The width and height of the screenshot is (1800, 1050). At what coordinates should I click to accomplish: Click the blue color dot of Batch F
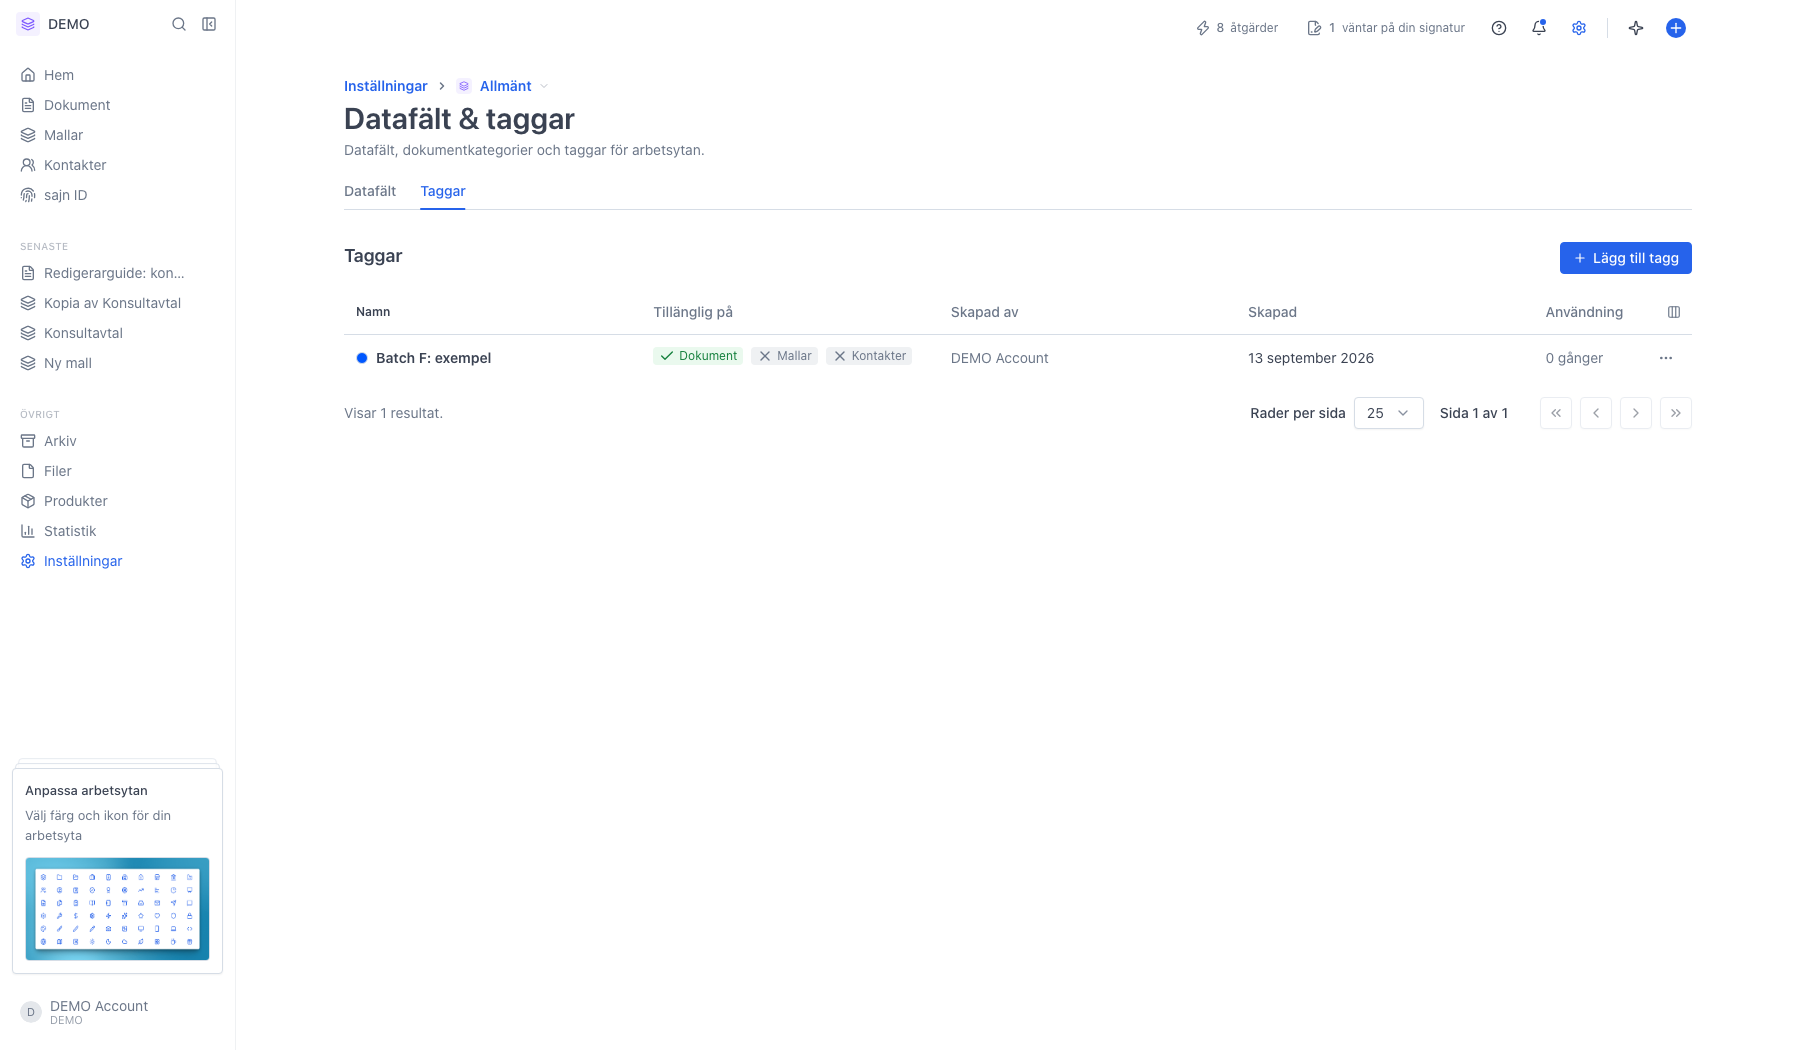362,358
